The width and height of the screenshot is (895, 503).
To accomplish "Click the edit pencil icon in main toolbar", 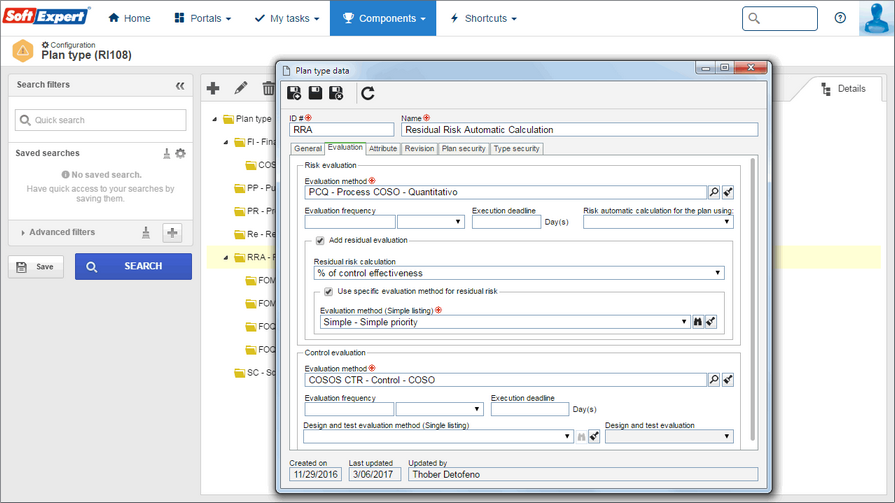I will coord(241,88).
